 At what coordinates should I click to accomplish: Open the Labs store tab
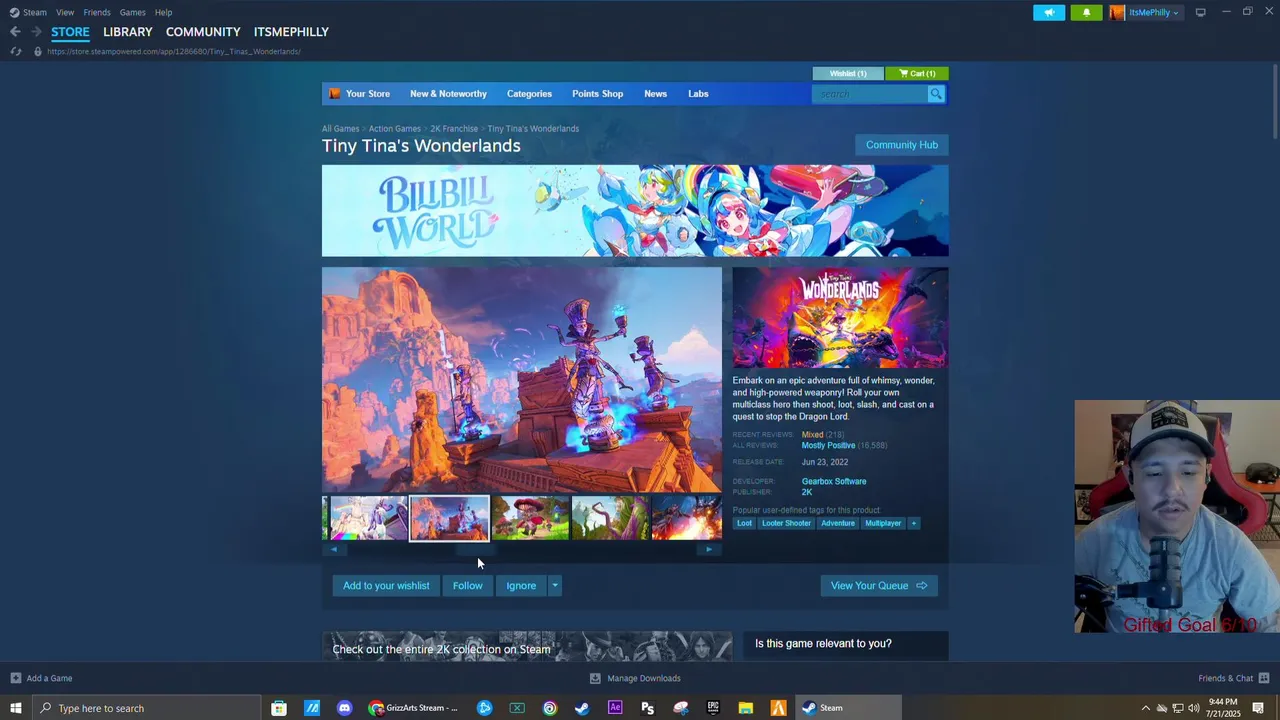pyautogui.click(x=698, y=94)
